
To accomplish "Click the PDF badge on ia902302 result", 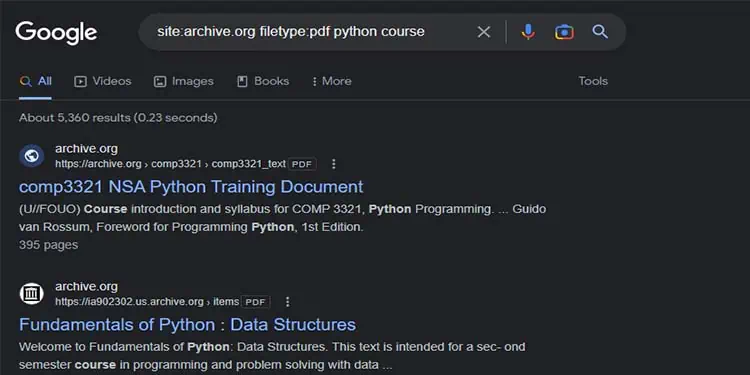I will [255, 302].
